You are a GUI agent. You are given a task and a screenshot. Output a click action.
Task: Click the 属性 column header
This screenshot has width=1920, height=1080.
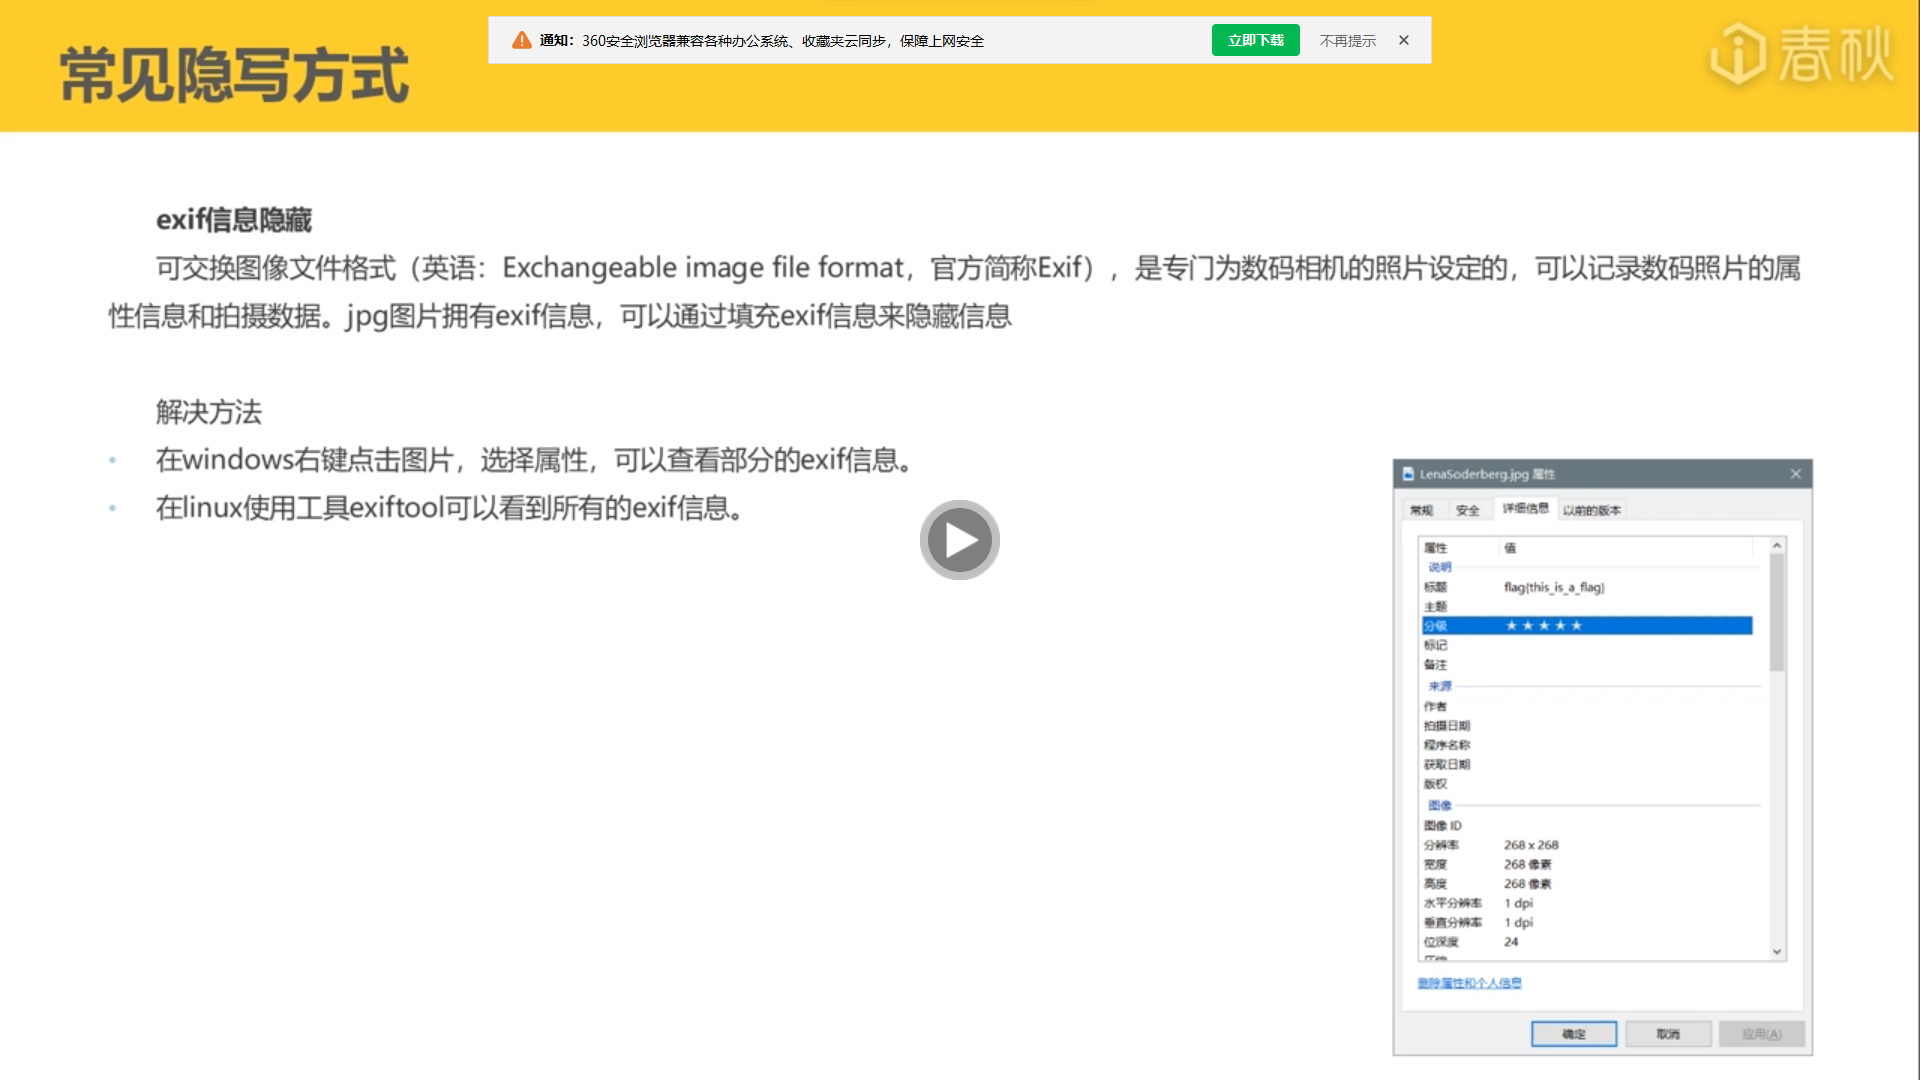tap(1436, 548)
